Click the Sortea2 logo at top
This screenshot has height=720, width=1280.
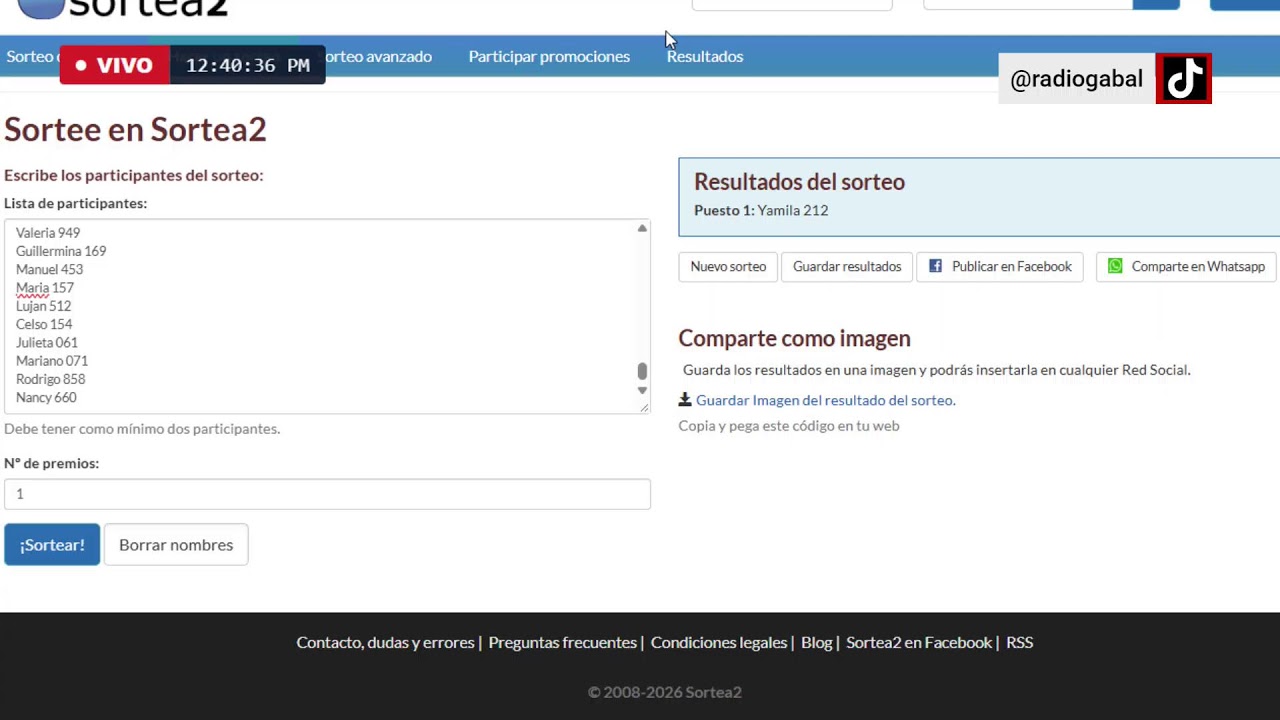(x=123, y=9)
